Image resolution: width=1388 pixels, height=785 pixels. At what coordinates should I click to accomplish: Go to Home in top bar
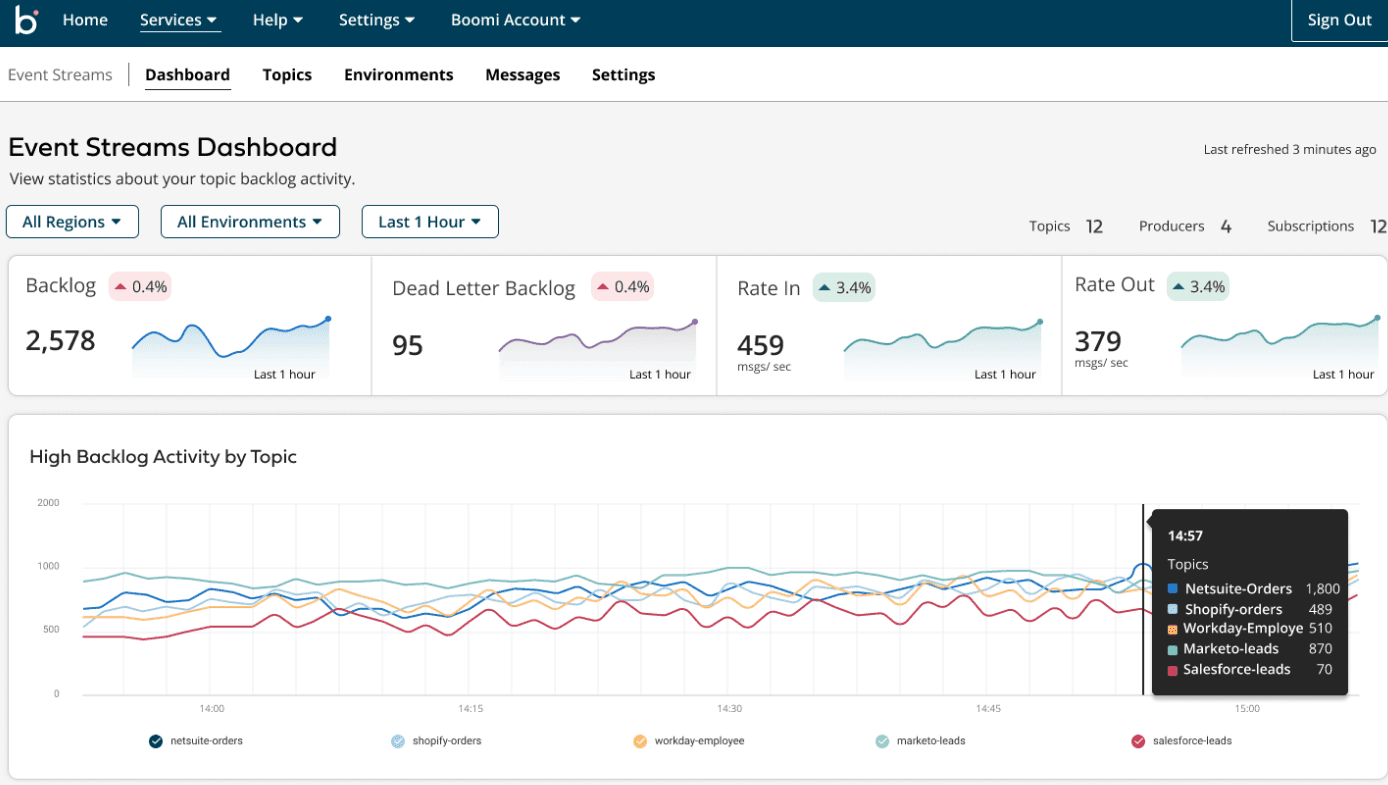[x=85, y=20]
